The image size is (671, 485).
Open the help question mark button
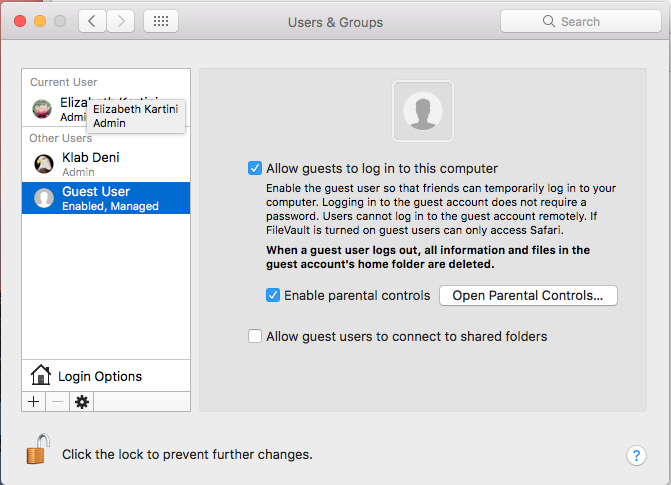point(636,455)
